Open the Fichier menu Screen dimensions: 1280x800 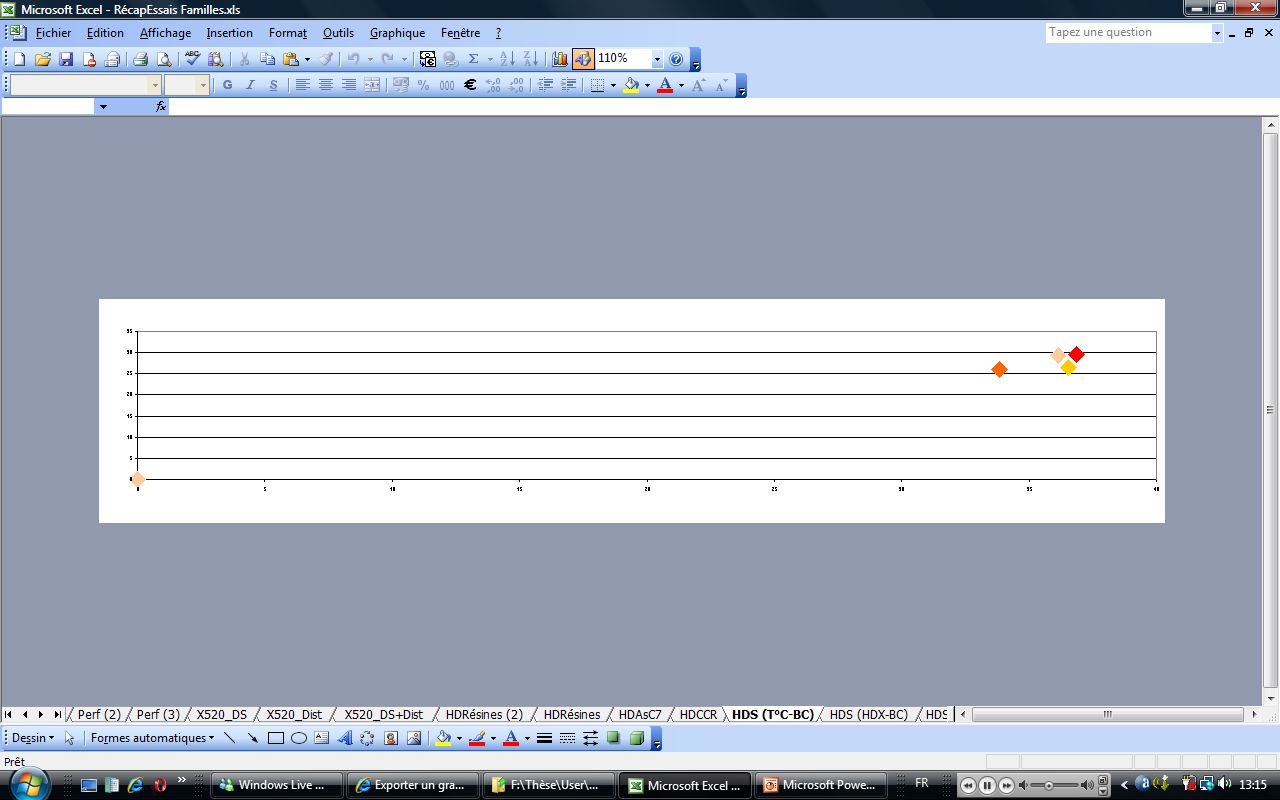pyautogui.click(x=53, y=33)
